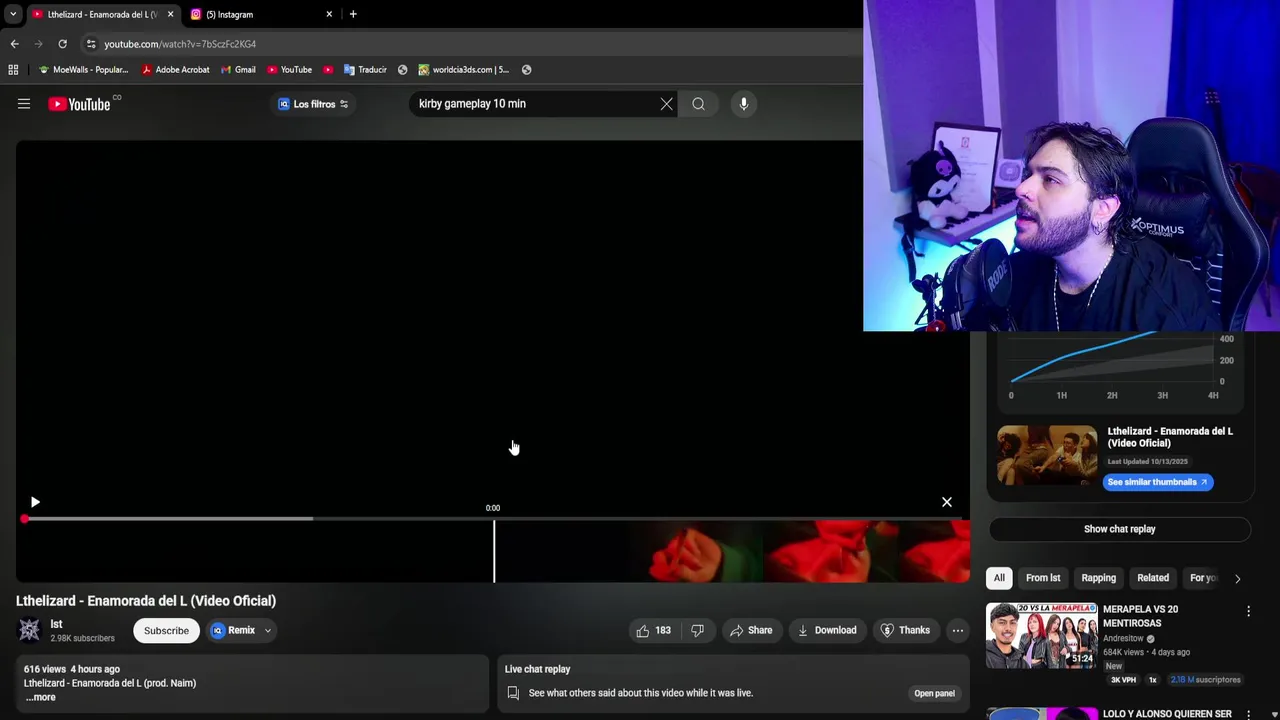Send a Thanks to the creator
Image resolution: width=1280 pixels, height=720 pixels.
pyautogui.click(x=905, y=630)
